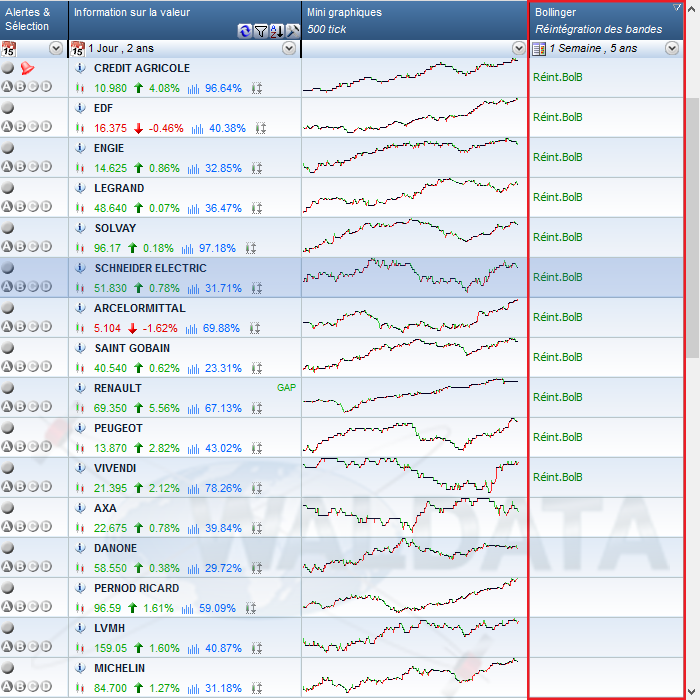Toggle list A for CREDIT AGRICOLE

click(x=7, y=86)
